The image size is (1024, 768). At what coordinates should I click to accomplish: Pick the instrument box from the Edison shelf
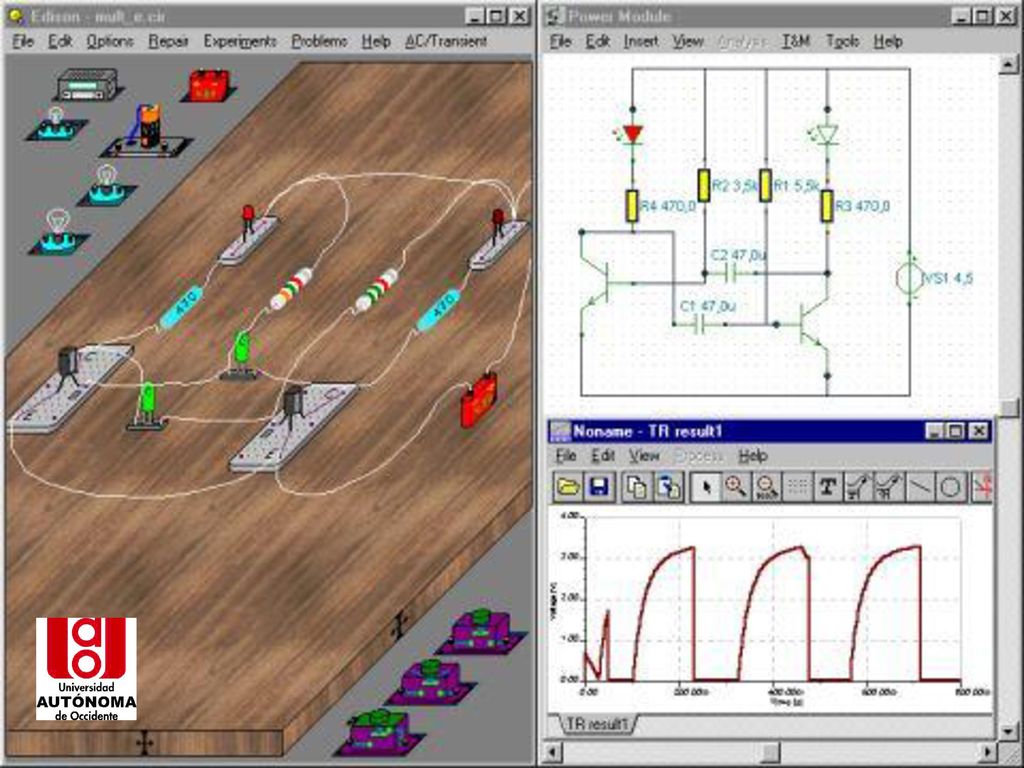click(x=88, y=84)
